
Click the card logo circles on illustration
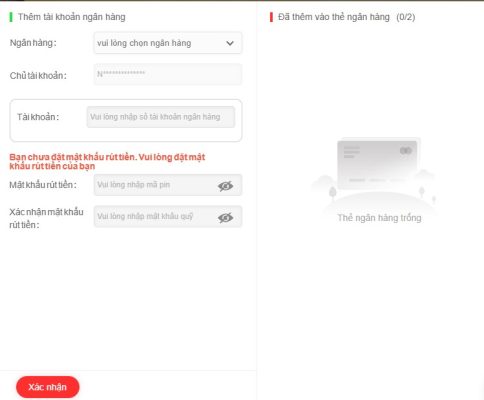[x=406, y=151]
